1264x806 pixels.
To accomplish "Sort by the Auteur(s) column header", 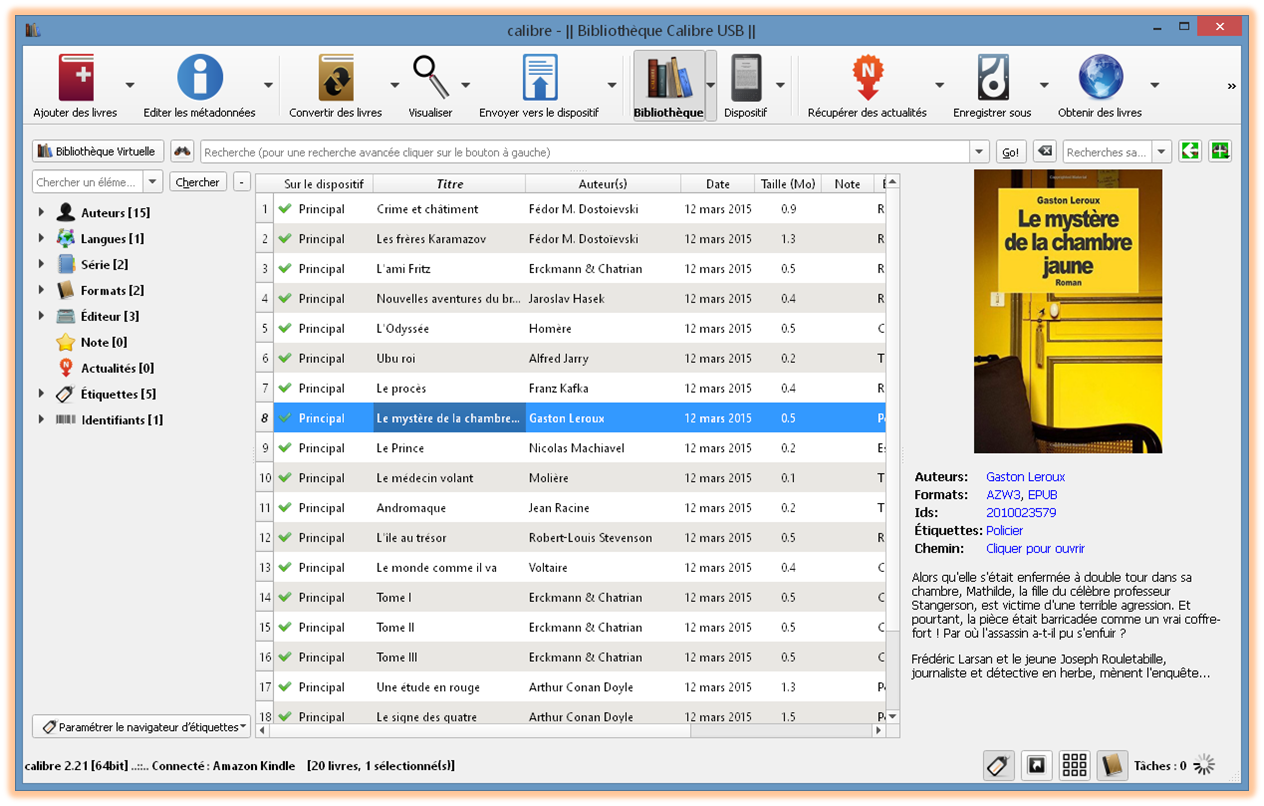I will tap(602, 184).
